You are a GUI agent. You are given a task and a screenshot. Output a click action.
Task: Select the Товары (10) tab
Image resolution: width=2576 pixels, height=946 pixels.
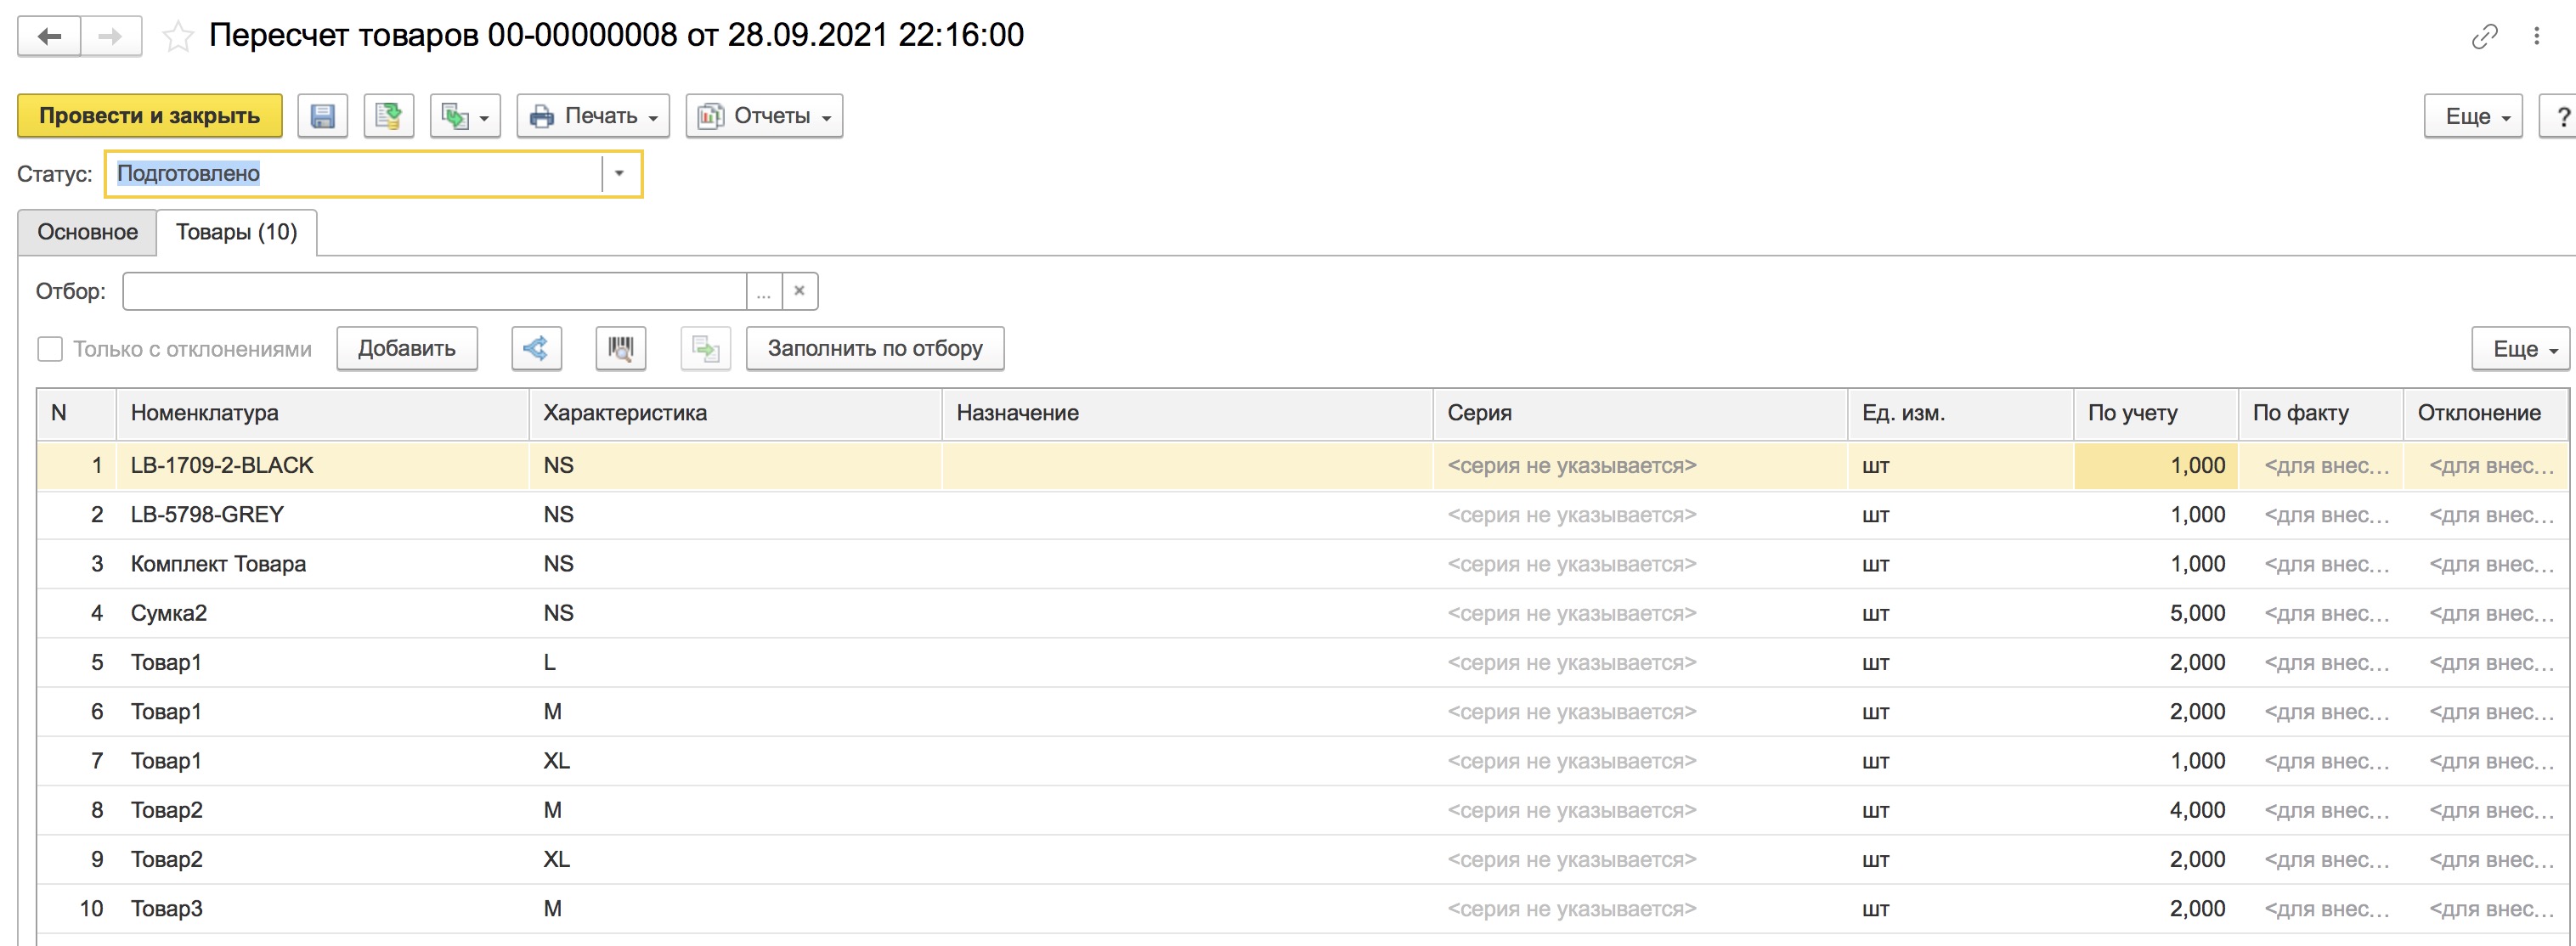pos(237,232)
